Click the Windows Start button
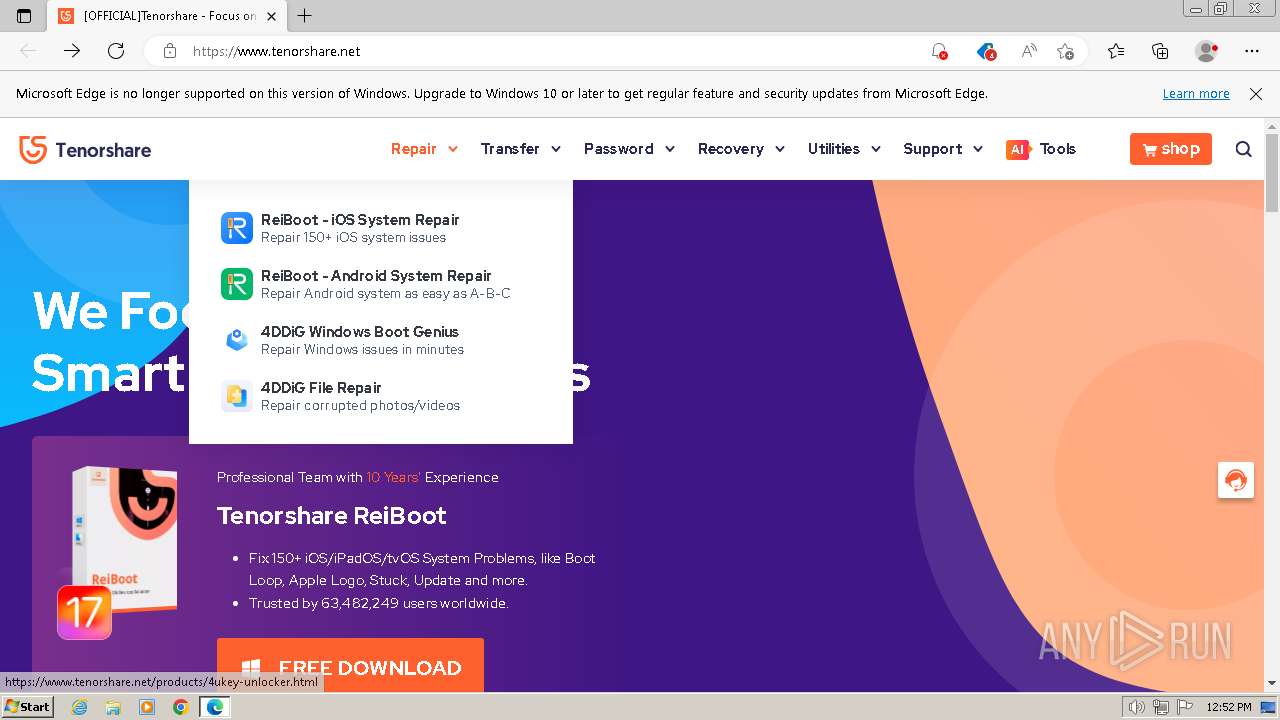The width and height of the screenshot is (1280, 720). click(x=28, y=707)
